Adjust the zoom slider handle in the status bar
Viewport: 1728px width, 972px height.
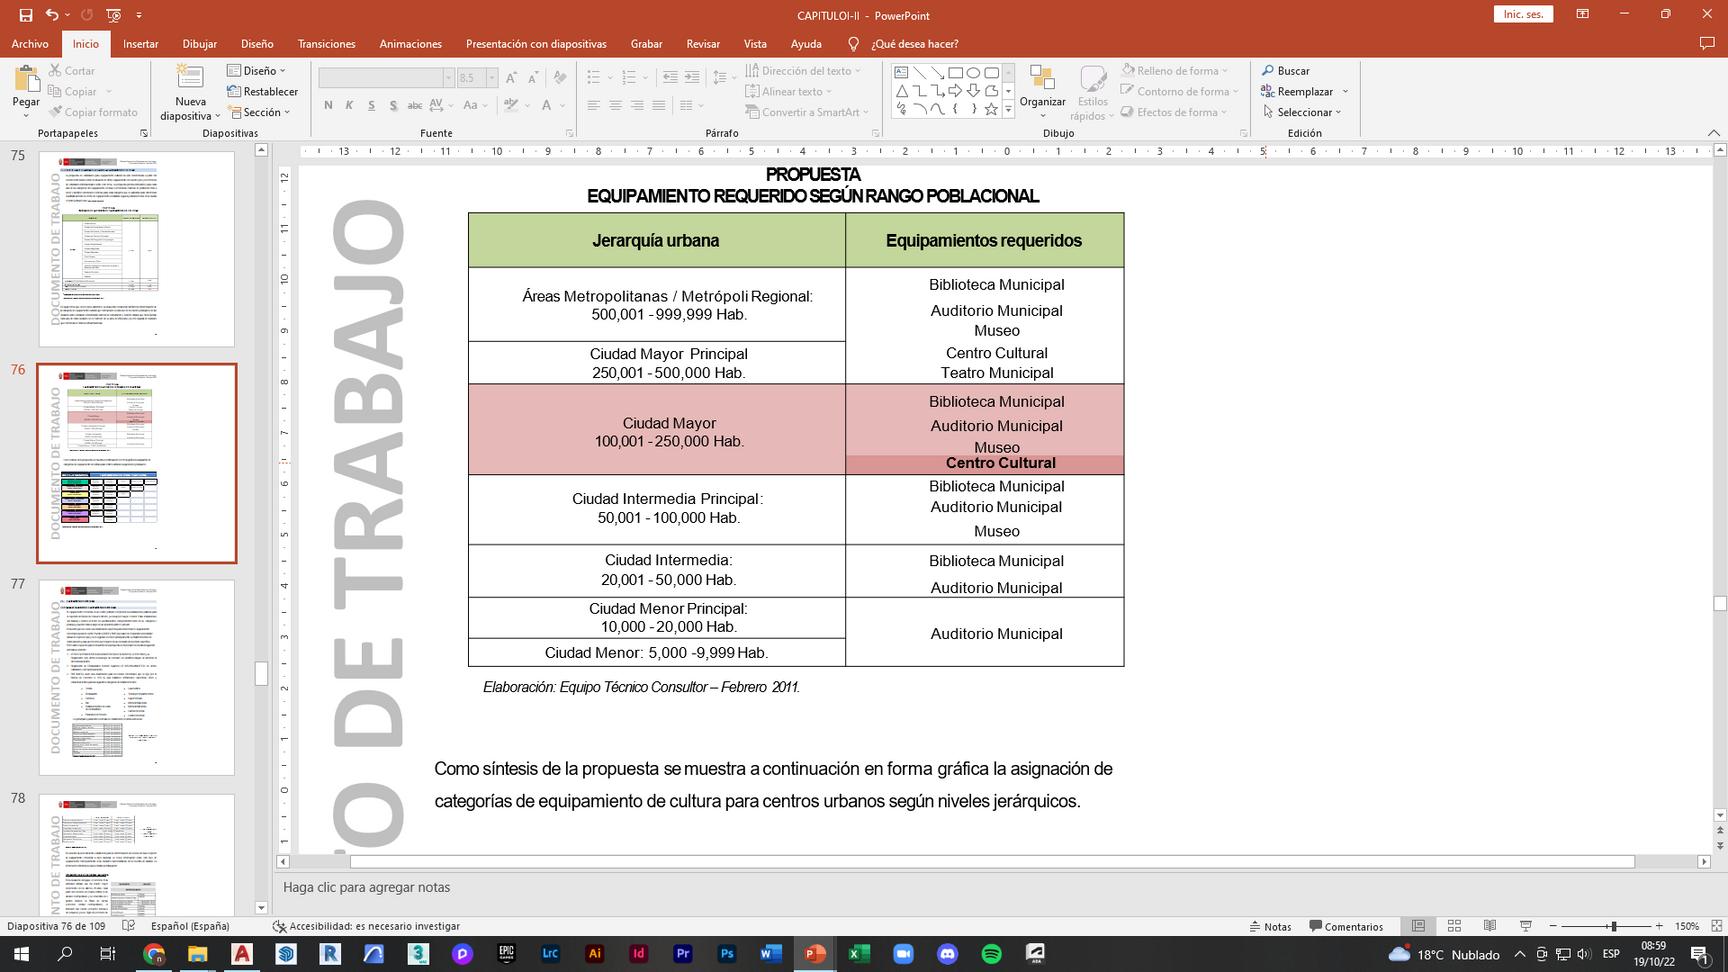click(x=1613, y=926)
